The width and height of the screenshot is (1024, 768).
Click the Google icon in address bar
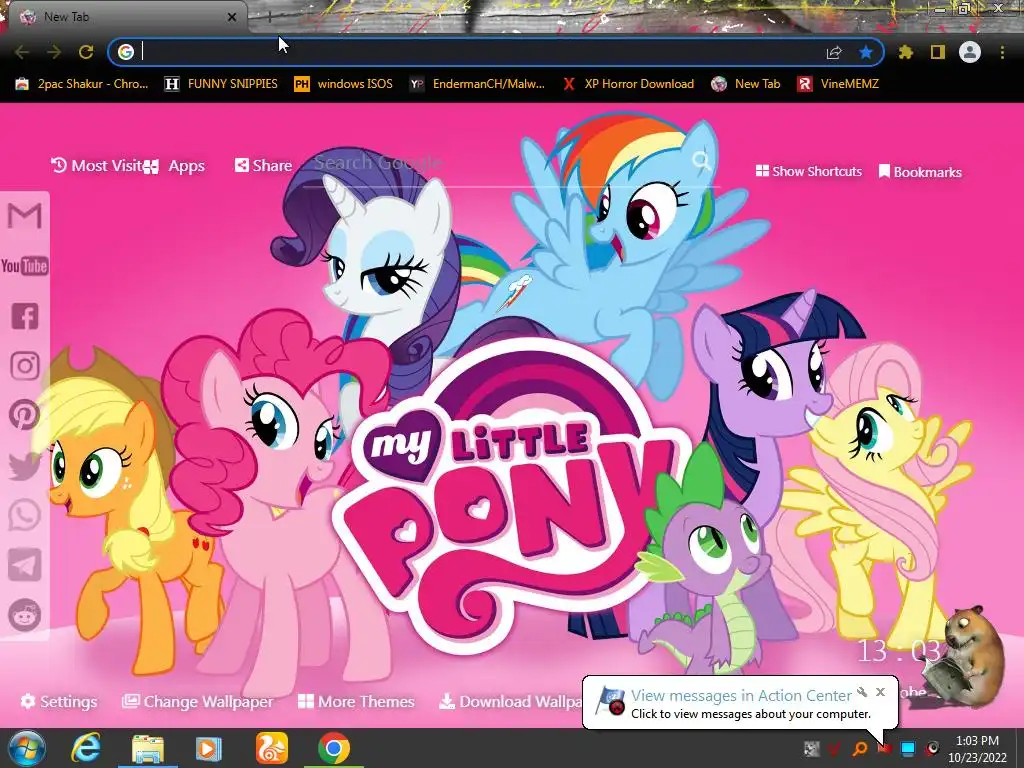(x=126, y=52)
